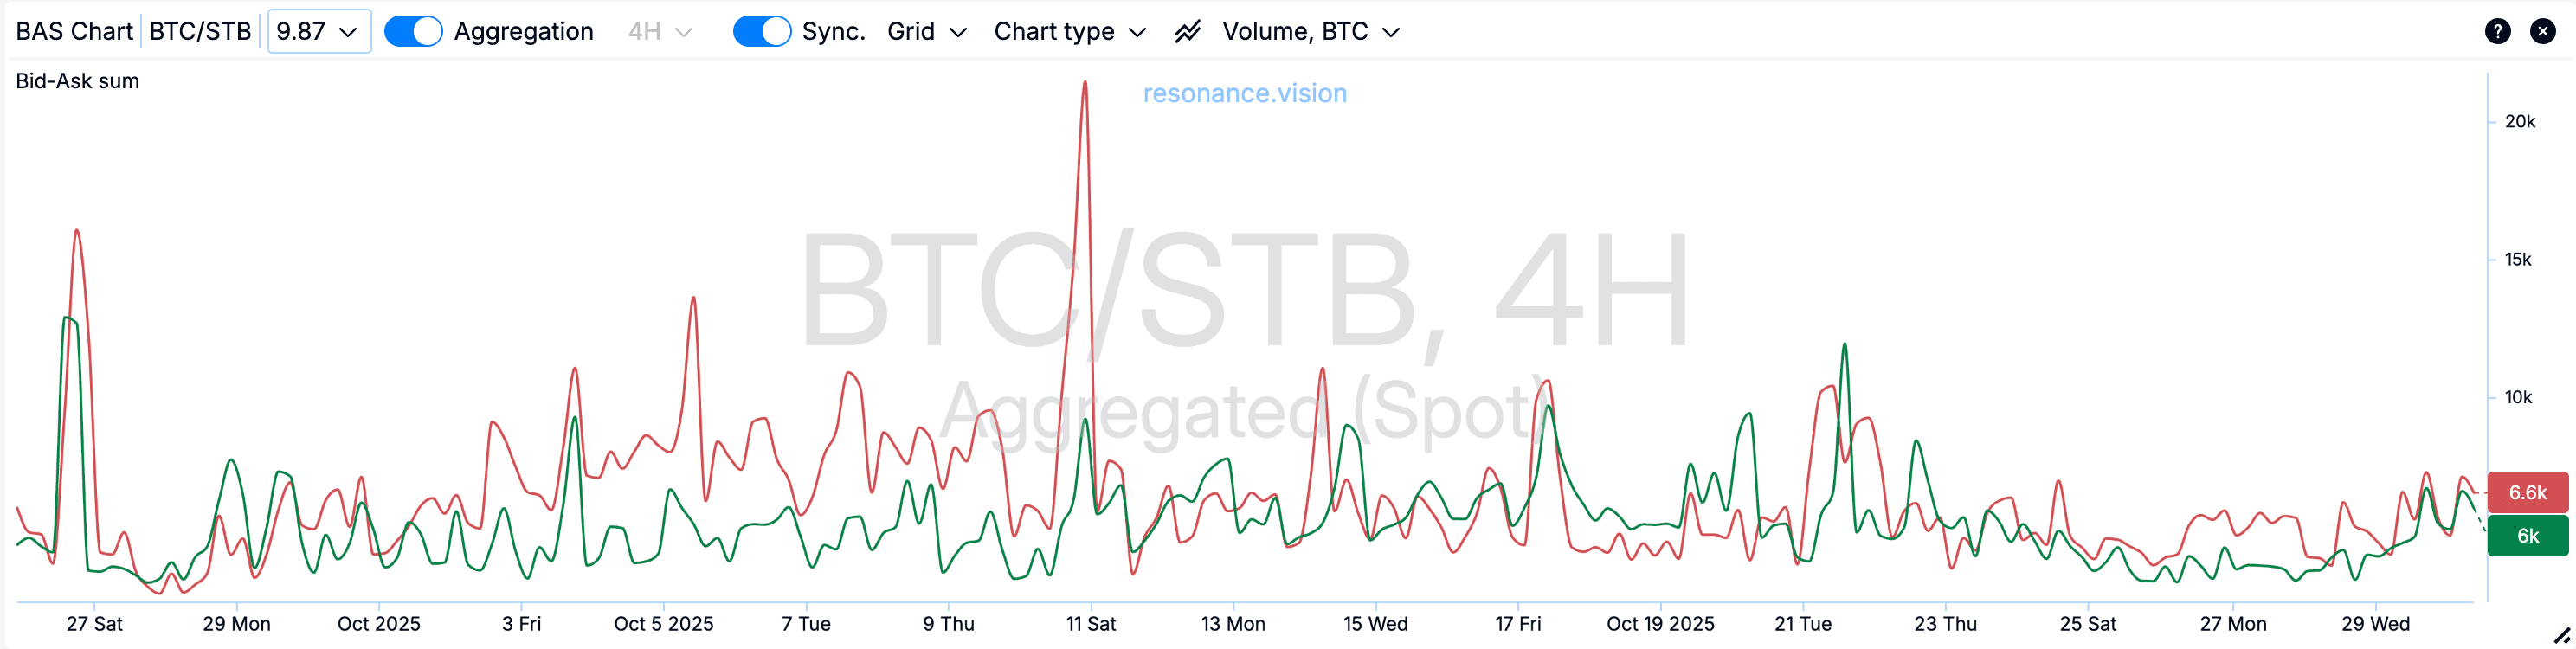Click the chevron beside 9.87

click(x=349, y=32)
